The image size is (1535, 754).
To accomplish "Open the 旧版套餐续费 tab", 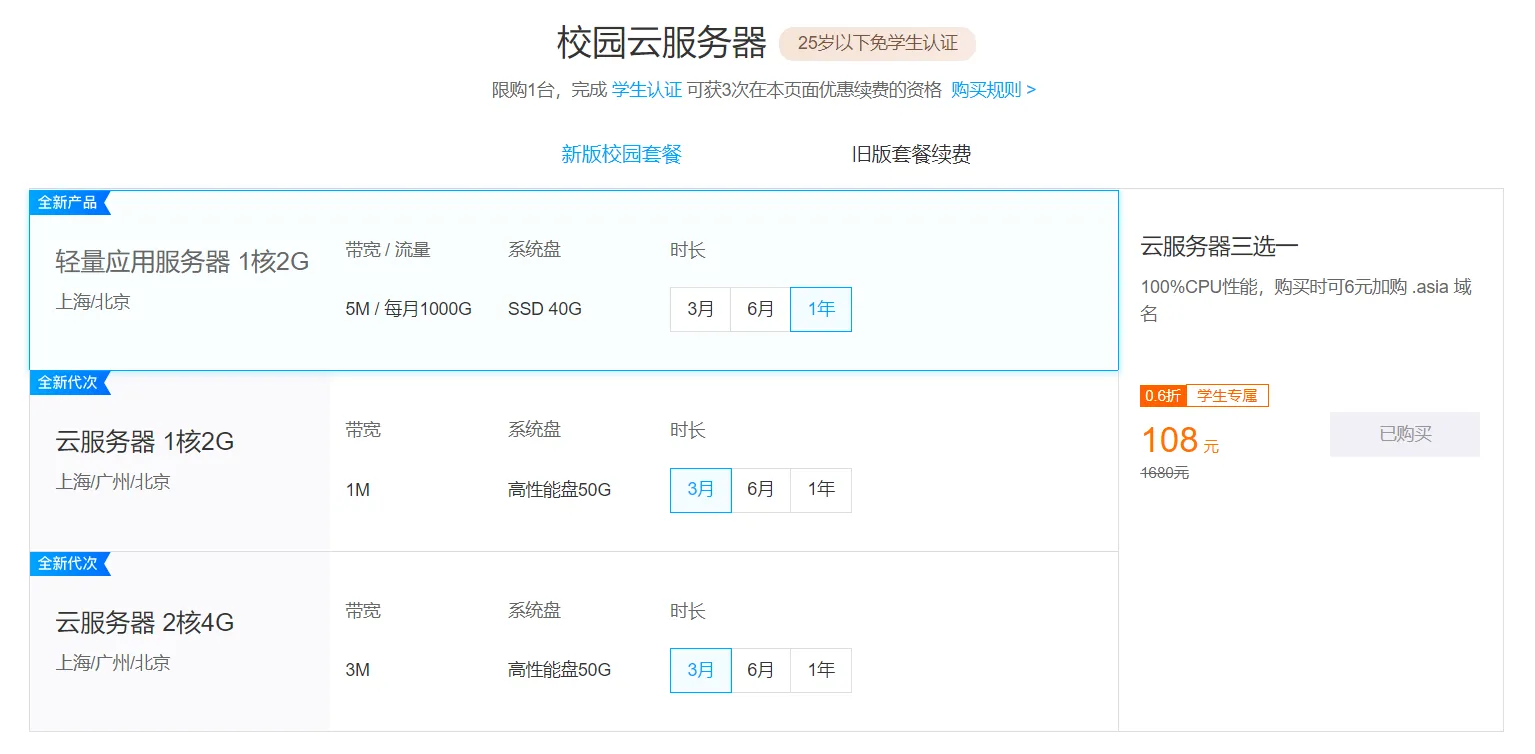I will coord(911,154).
